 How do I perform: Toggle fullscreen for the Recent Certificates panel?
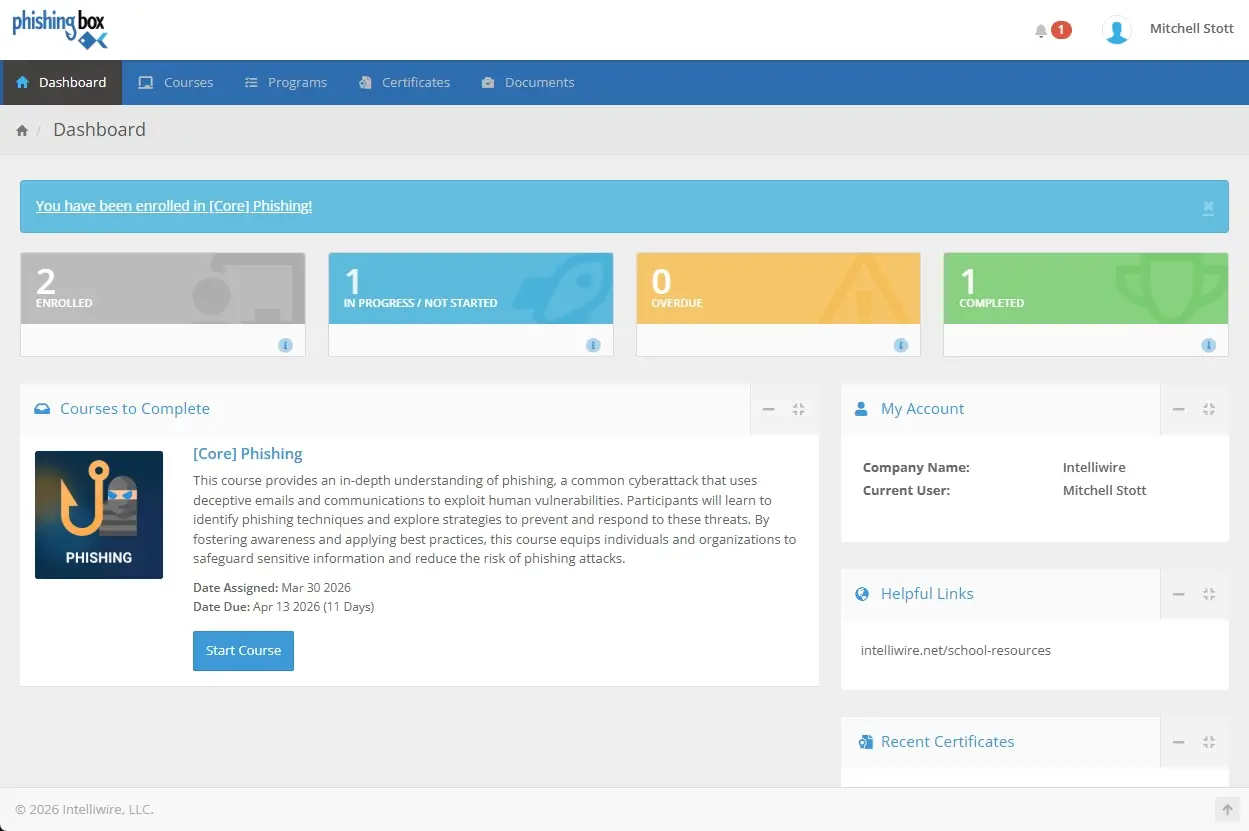1209,742
